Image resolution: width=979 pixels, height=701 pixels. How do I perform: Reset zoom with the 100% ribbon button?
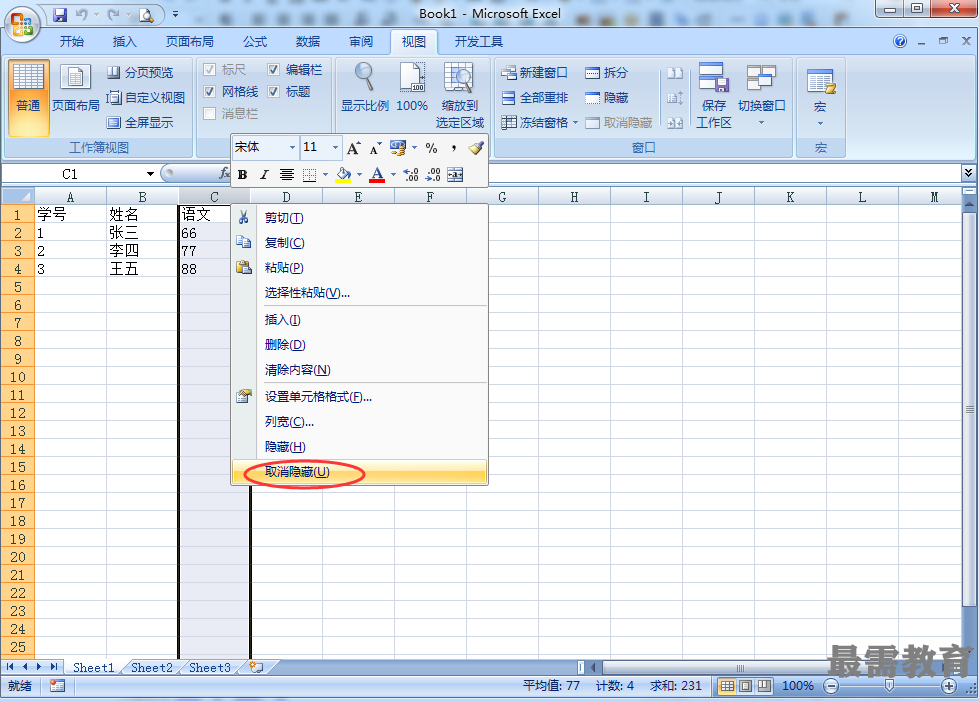point(412,87)
